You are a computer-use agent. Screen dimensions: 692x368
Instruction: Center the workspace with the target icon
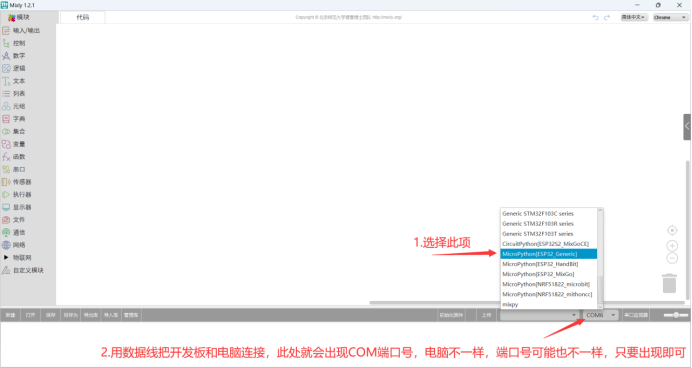(672, 230)
